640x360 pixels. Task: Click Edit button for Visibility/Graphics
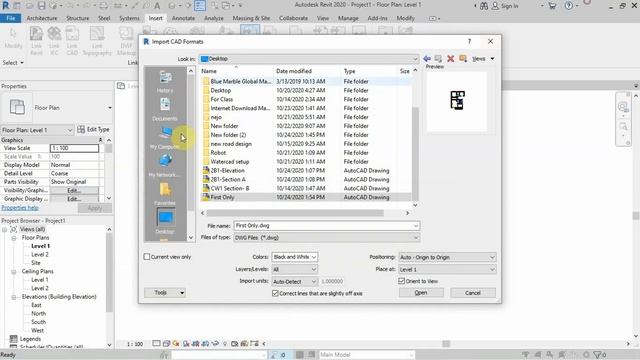(74, 190)
